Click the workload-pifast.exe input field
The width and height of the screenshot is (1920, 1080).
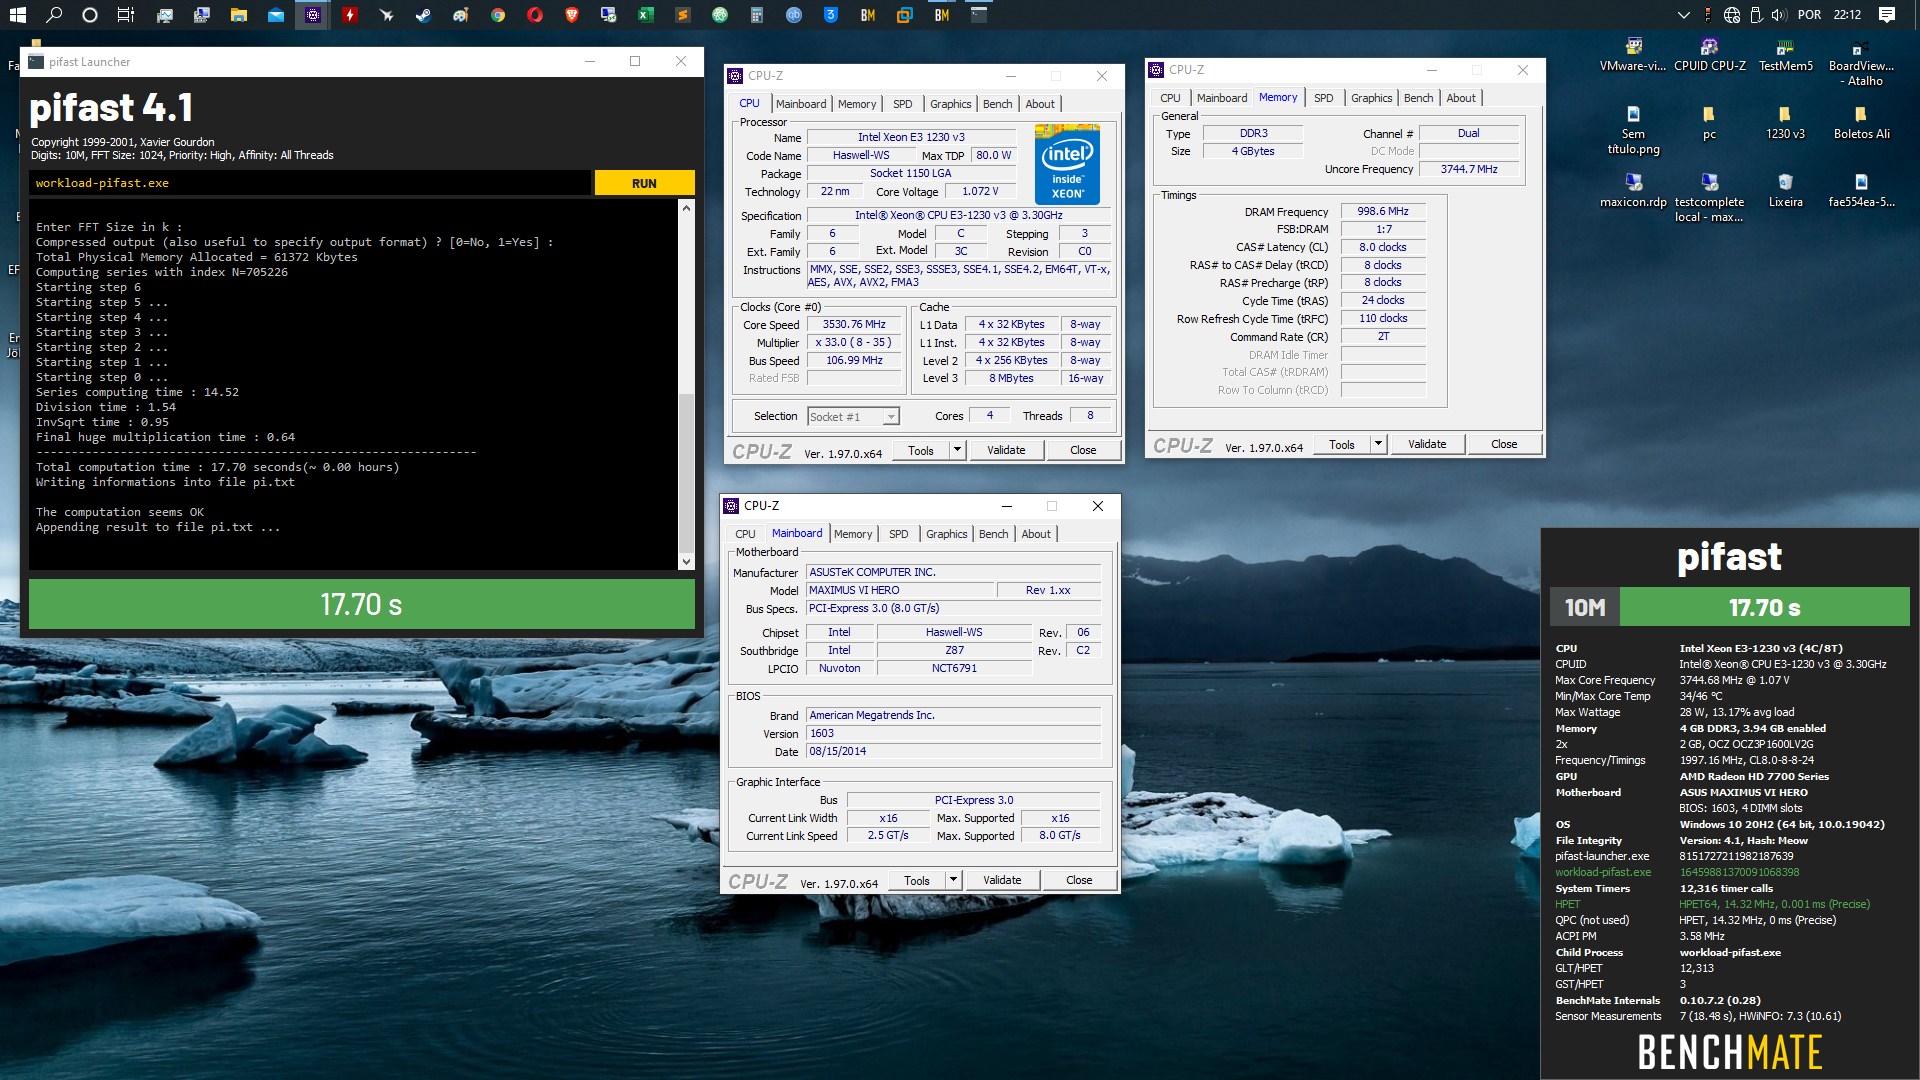(310, 183)
